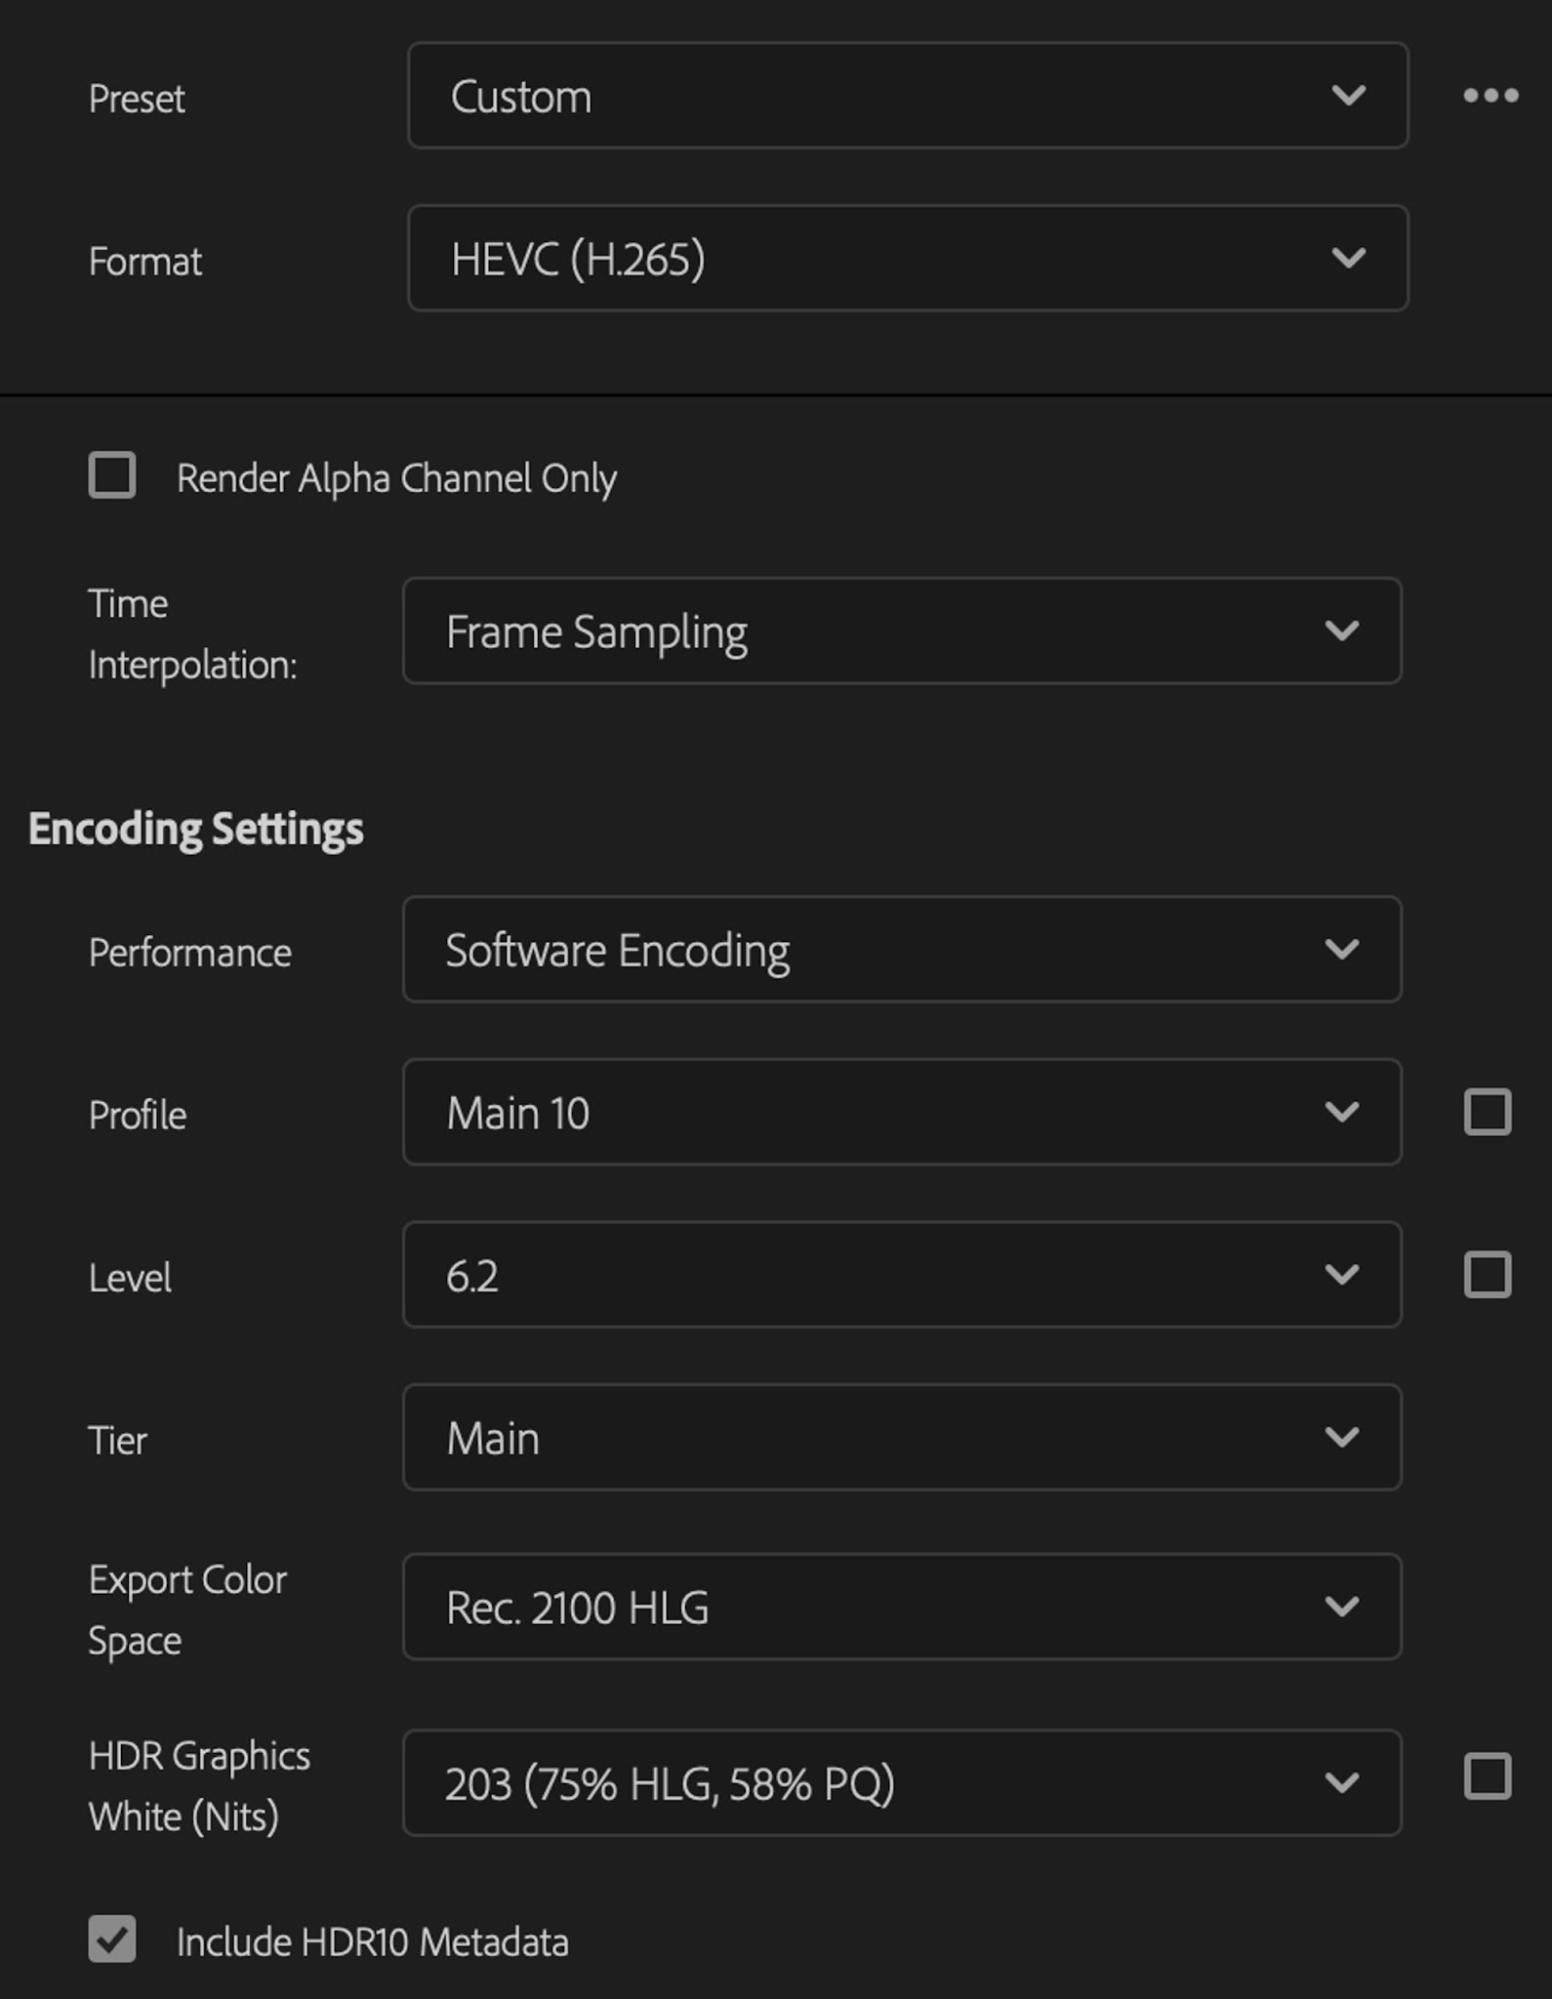Open the preset options three-dot menu

(x=1490, y=96)
